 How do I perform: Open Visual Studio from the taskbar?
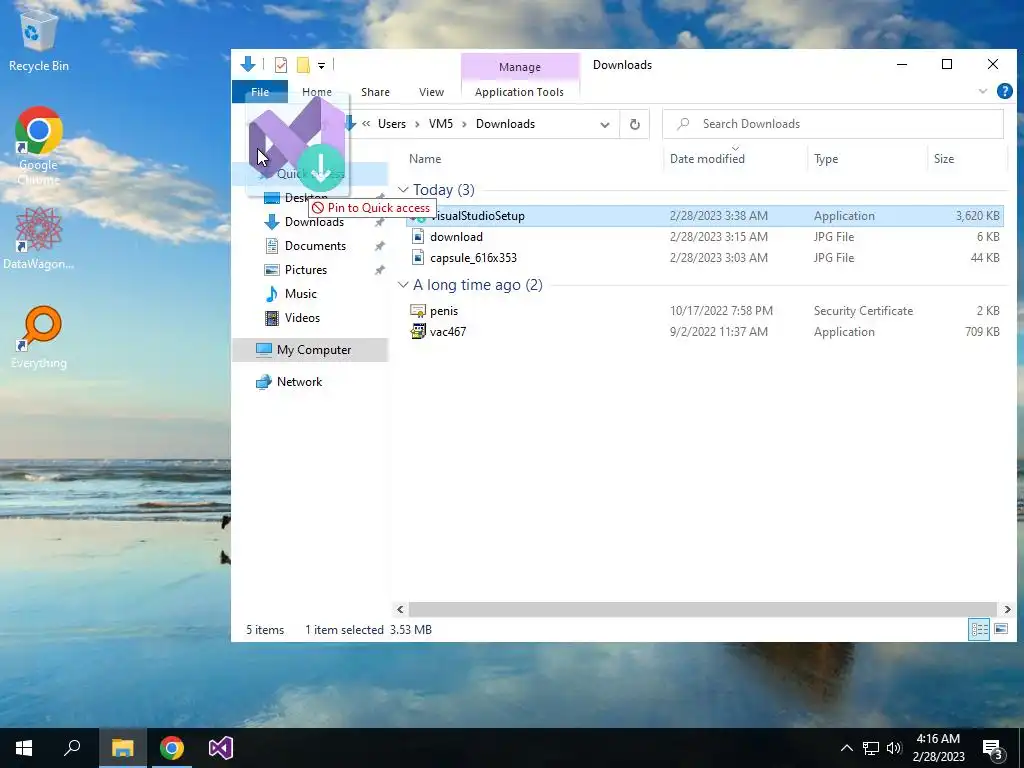(x=221, y=748)
